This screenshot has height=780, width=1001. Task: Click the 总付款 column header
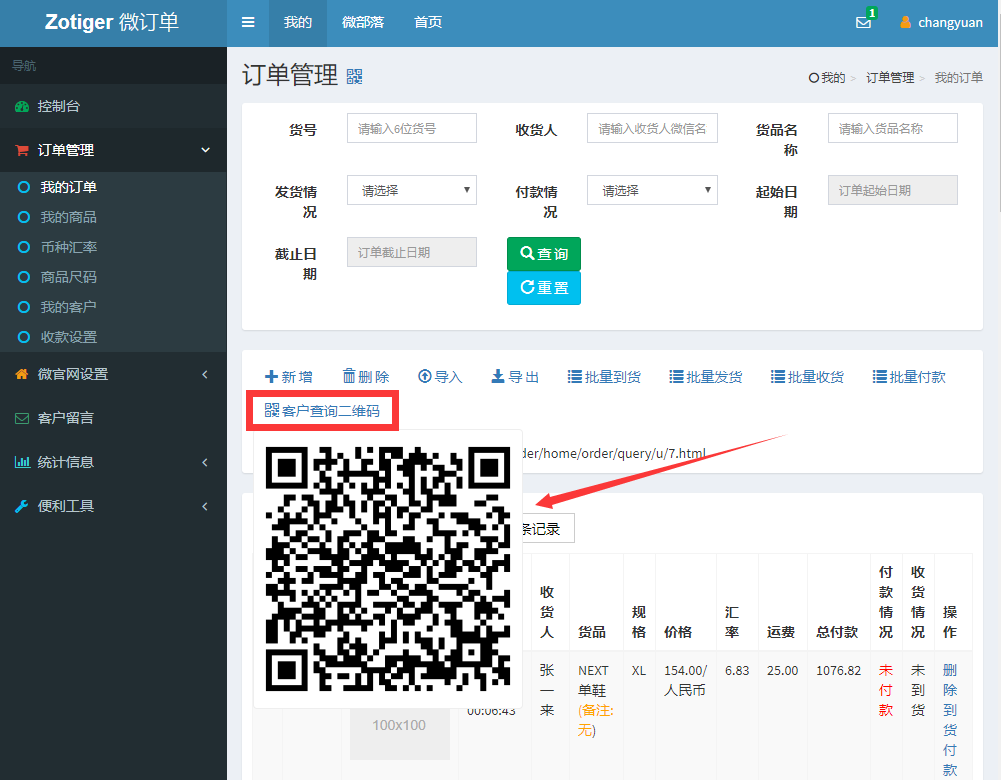point(837,632)
